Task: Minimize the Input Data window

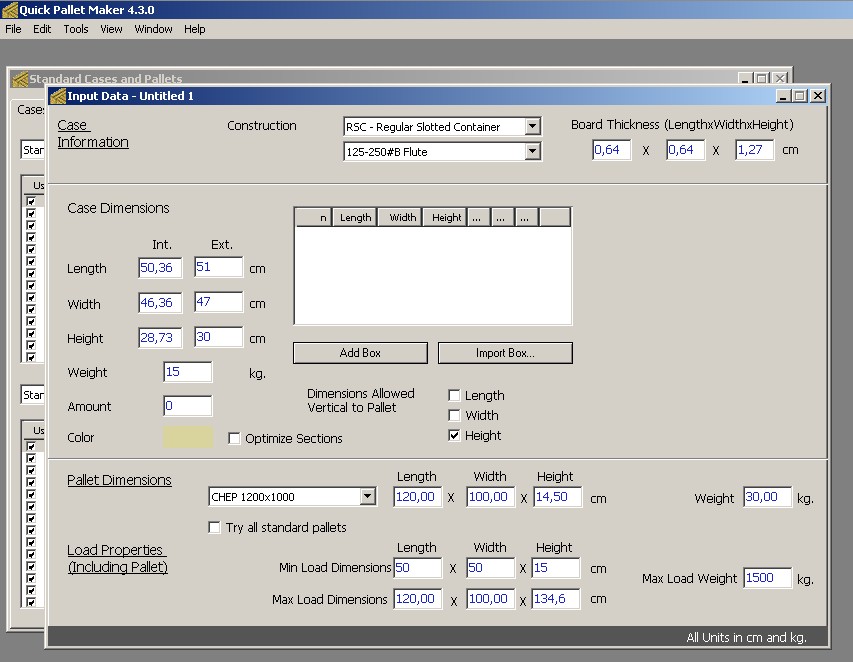Action: [x=783, y=96]
